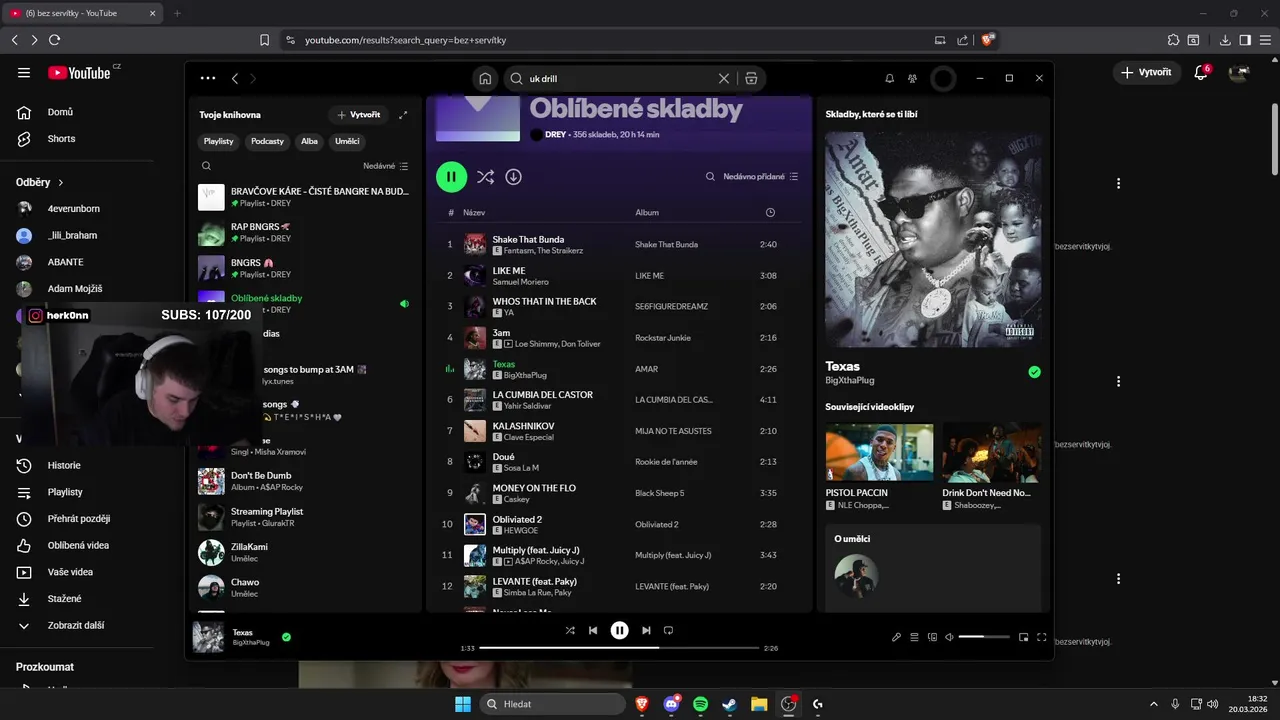
Task: Open the YouTube hamburger menu
Action: (x=24, y=72)
